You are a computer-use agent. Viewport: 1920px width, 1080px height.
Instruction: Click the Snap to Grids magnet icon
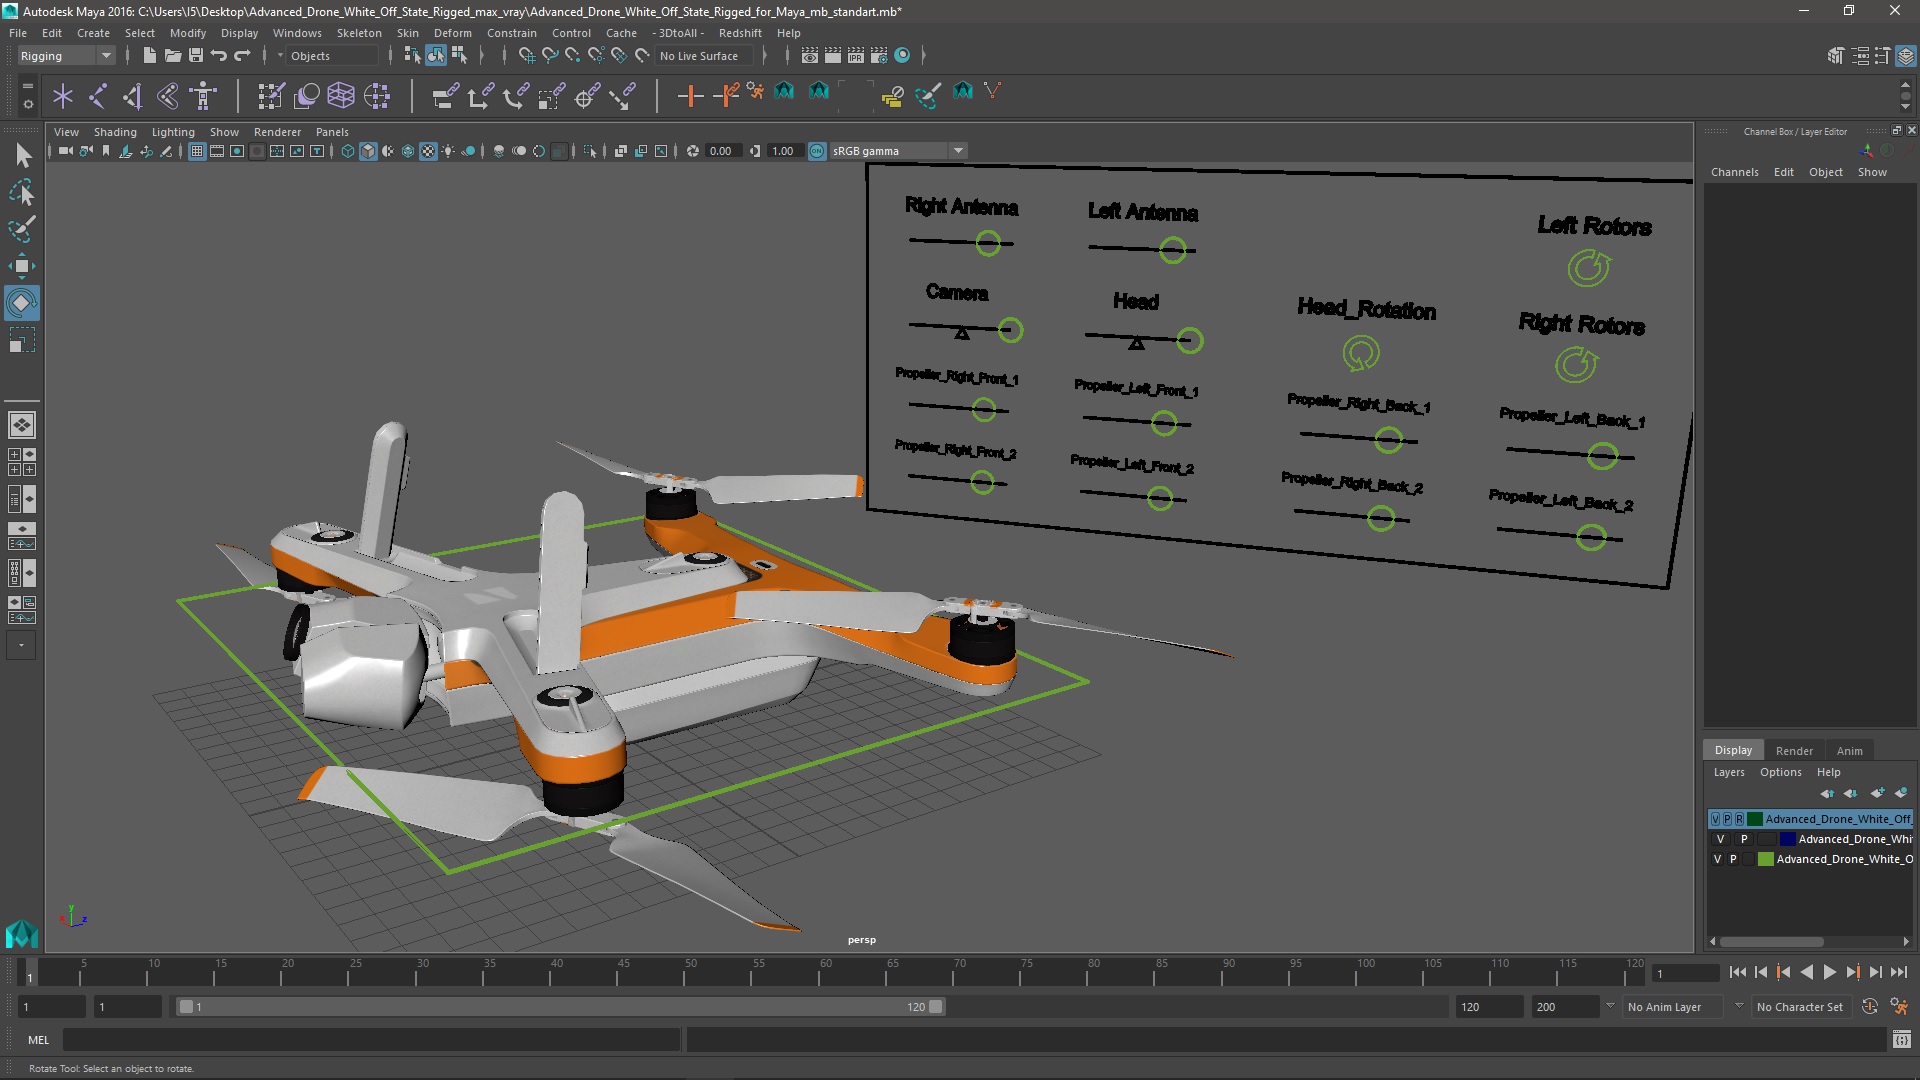click(x=527, y=56)
